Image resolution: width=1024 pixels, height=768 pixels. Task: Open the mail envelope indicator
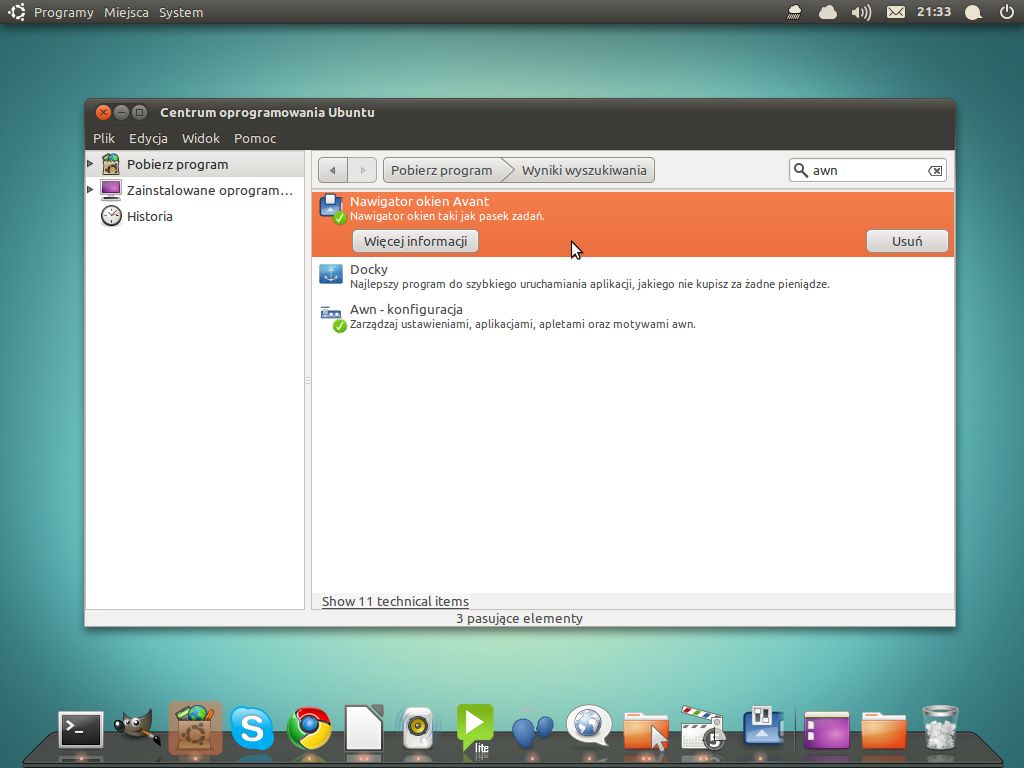tap(896, 12)
